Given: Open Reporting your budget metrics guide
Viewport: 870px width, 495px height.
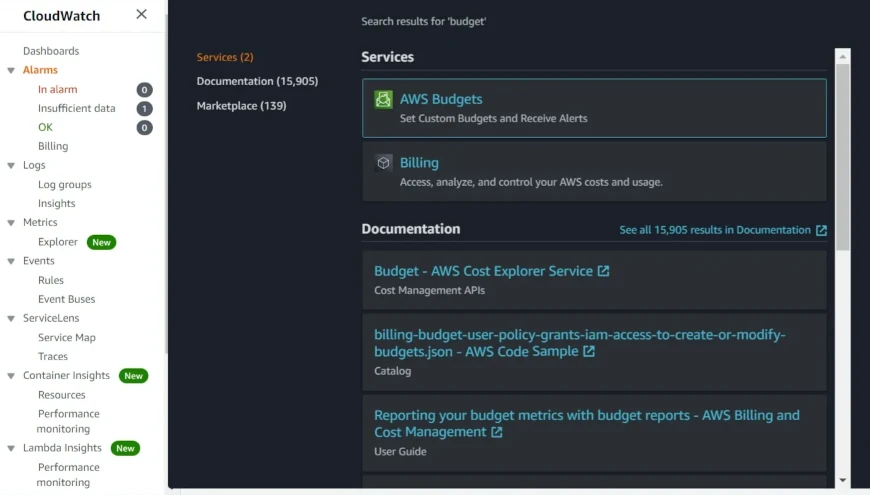Looking at the screenshot, I should [586, 423].
